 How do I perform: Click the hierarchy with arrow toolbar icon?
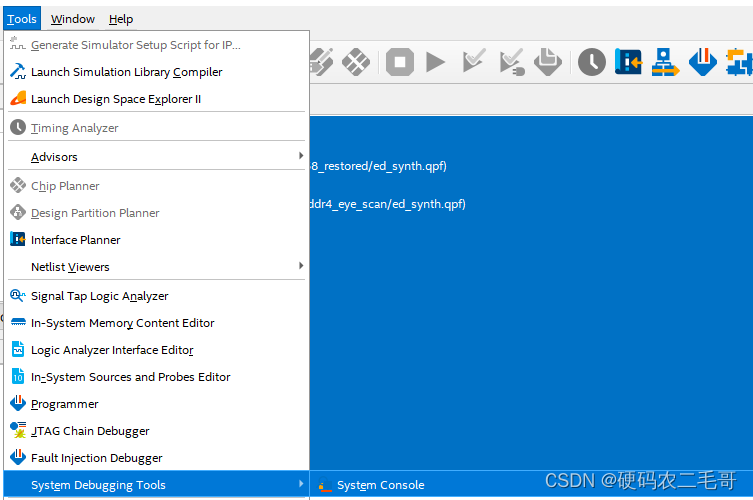click(x=665, y=62)
